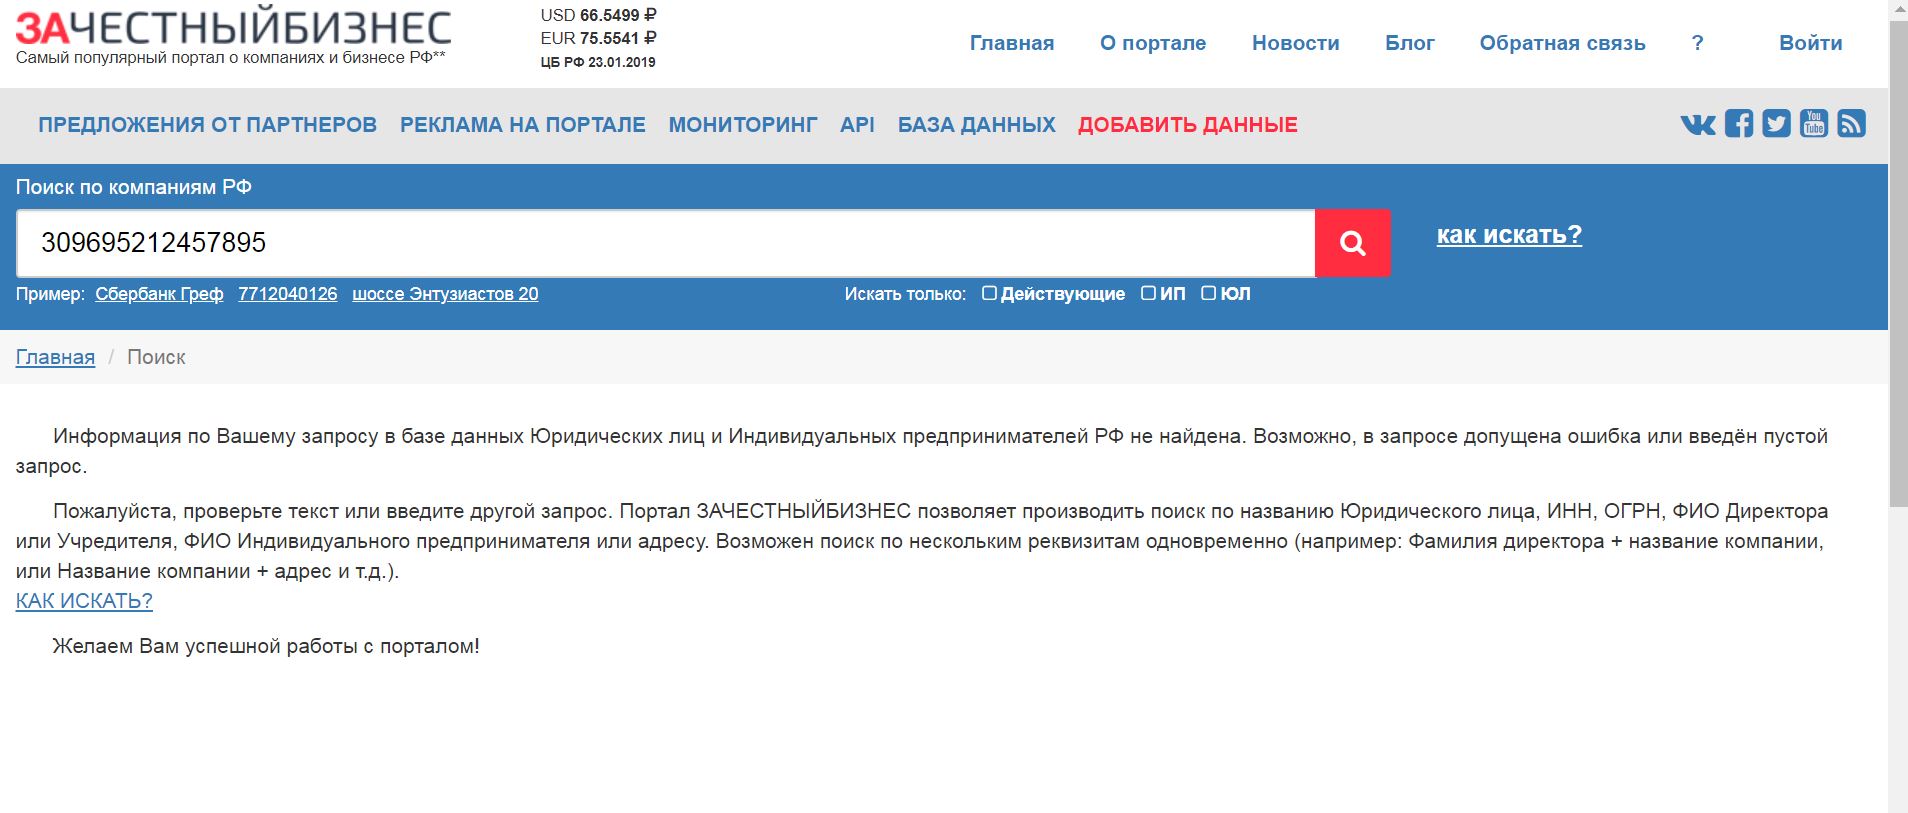1908x813 pixels.
Task: Tick the ИП filter checkbox
Action: (1148, 293)
